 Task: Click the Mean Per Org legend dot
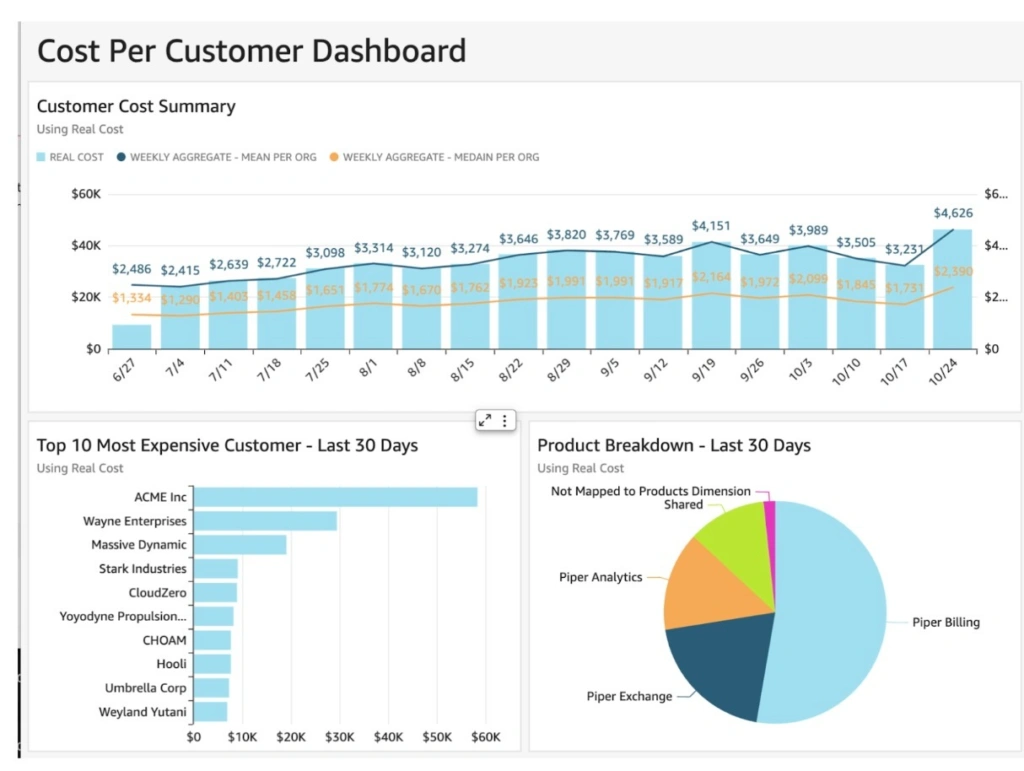[121, 157]
